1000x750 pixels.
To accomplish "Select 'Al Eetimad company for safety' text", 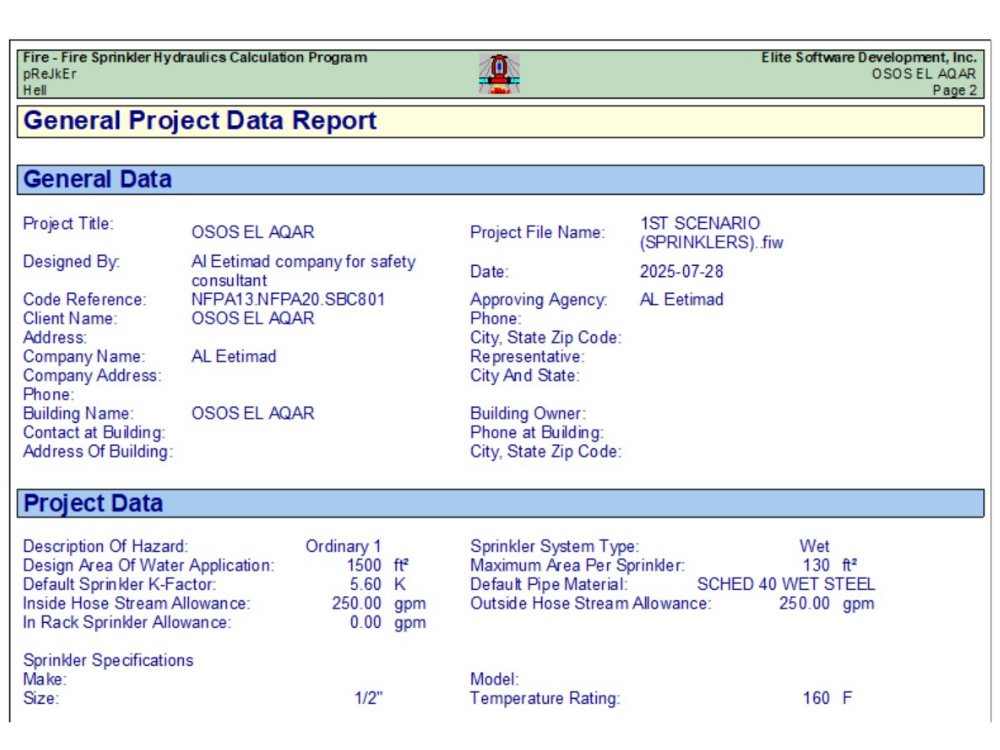I will tap(304, 261).
